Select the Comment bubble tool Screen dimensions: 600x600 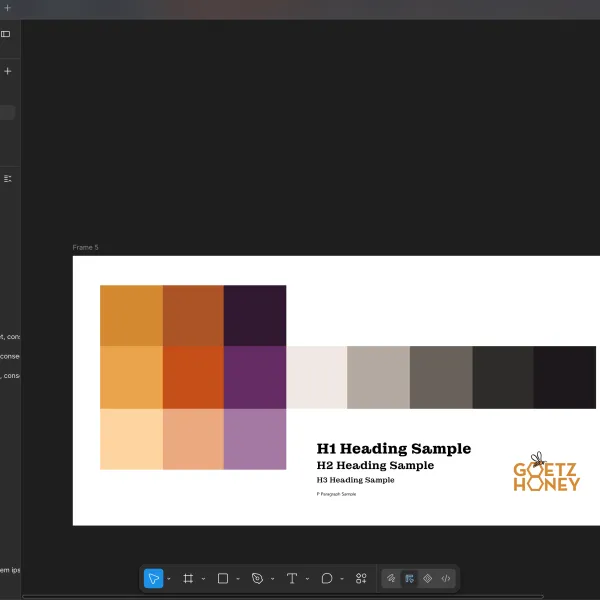point(326,578)
